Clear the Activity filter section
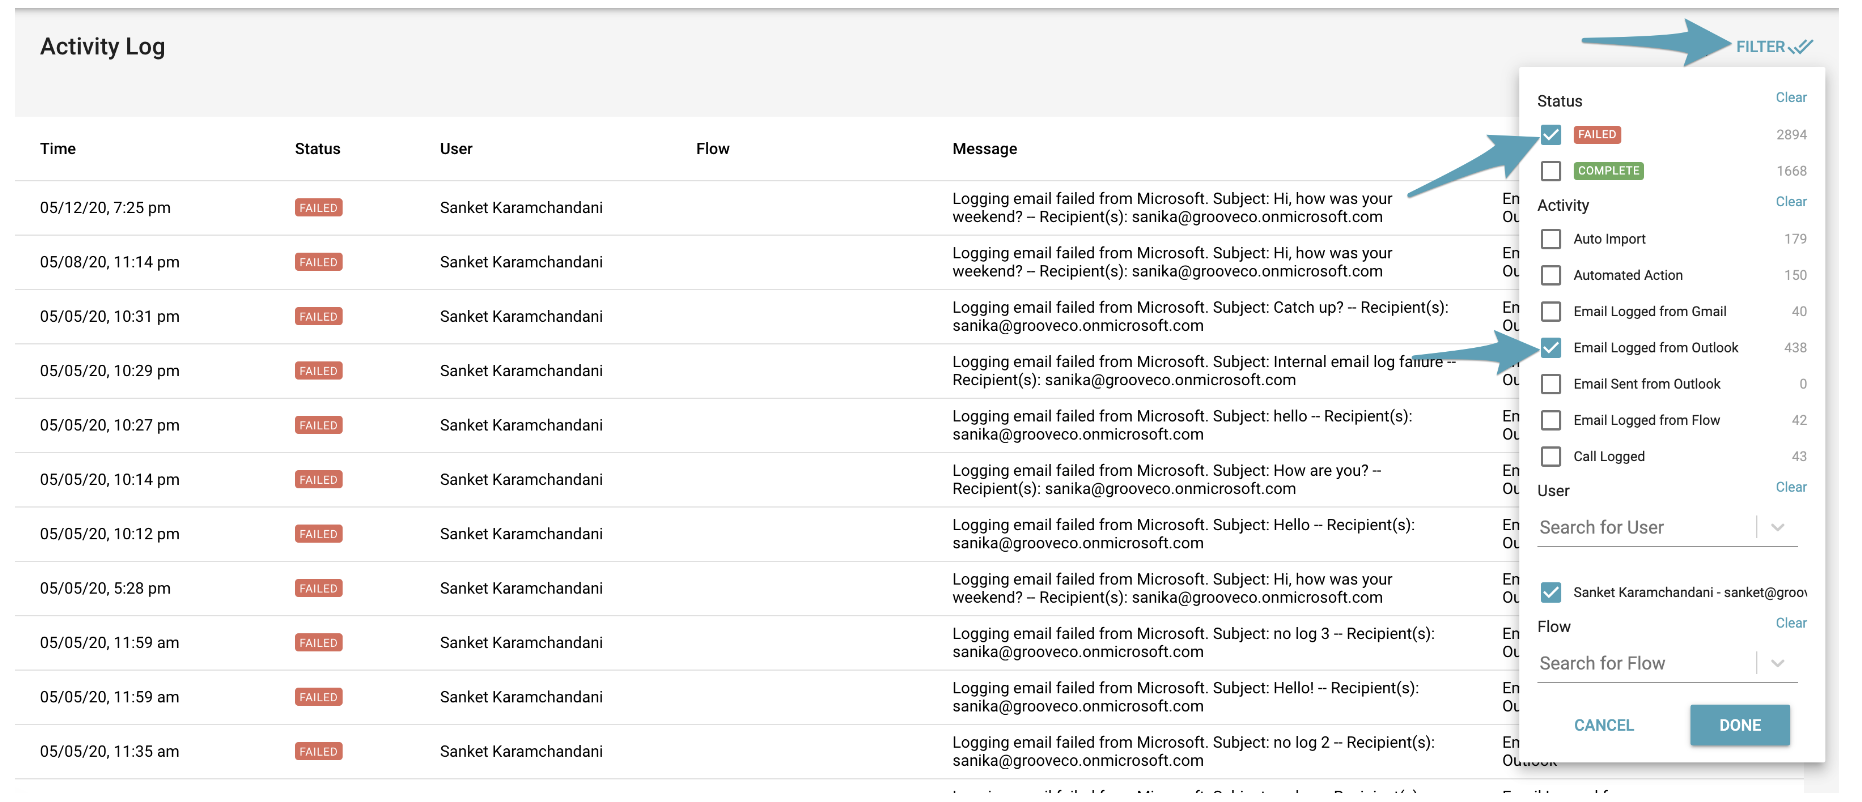1862x802 pixels. coord(1790,202)
